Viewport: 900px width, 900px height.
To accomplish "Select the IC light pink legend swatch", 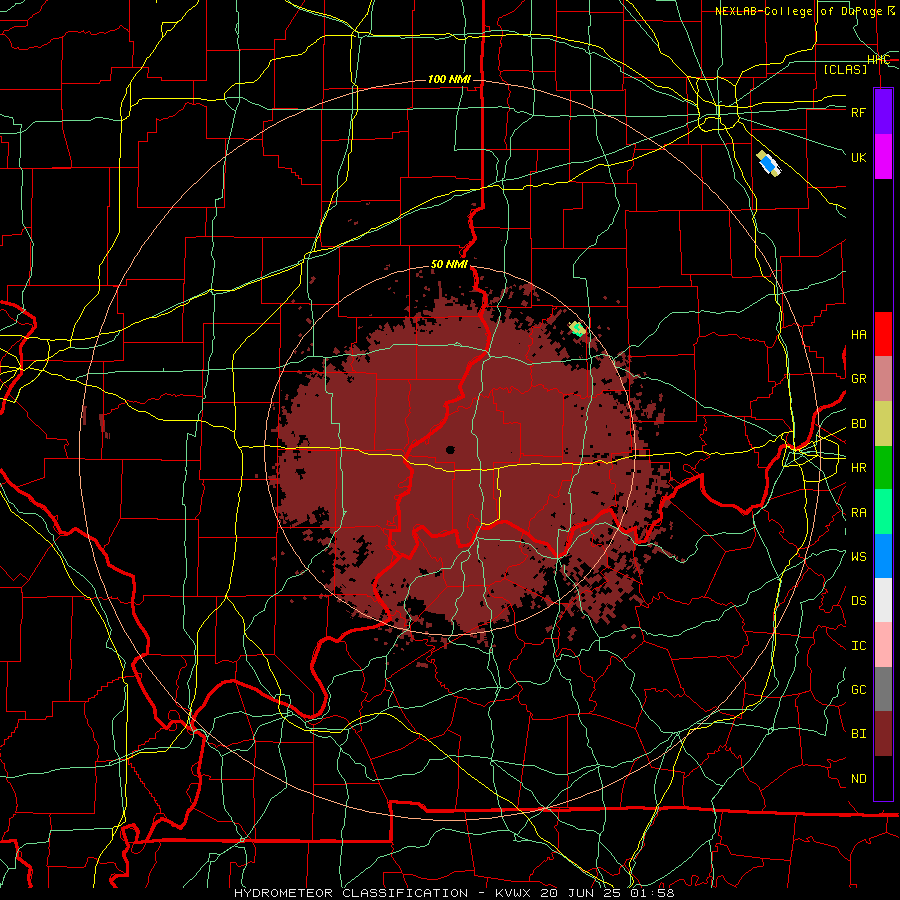I will (883, 645).
